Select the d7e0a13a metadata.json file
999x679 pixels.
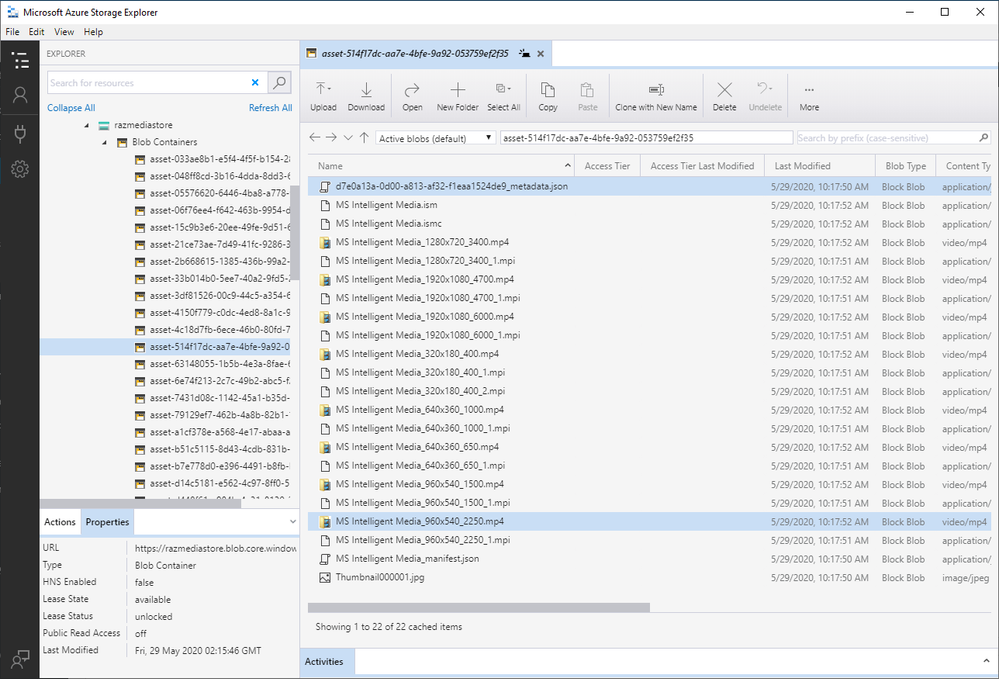(649, 187)
